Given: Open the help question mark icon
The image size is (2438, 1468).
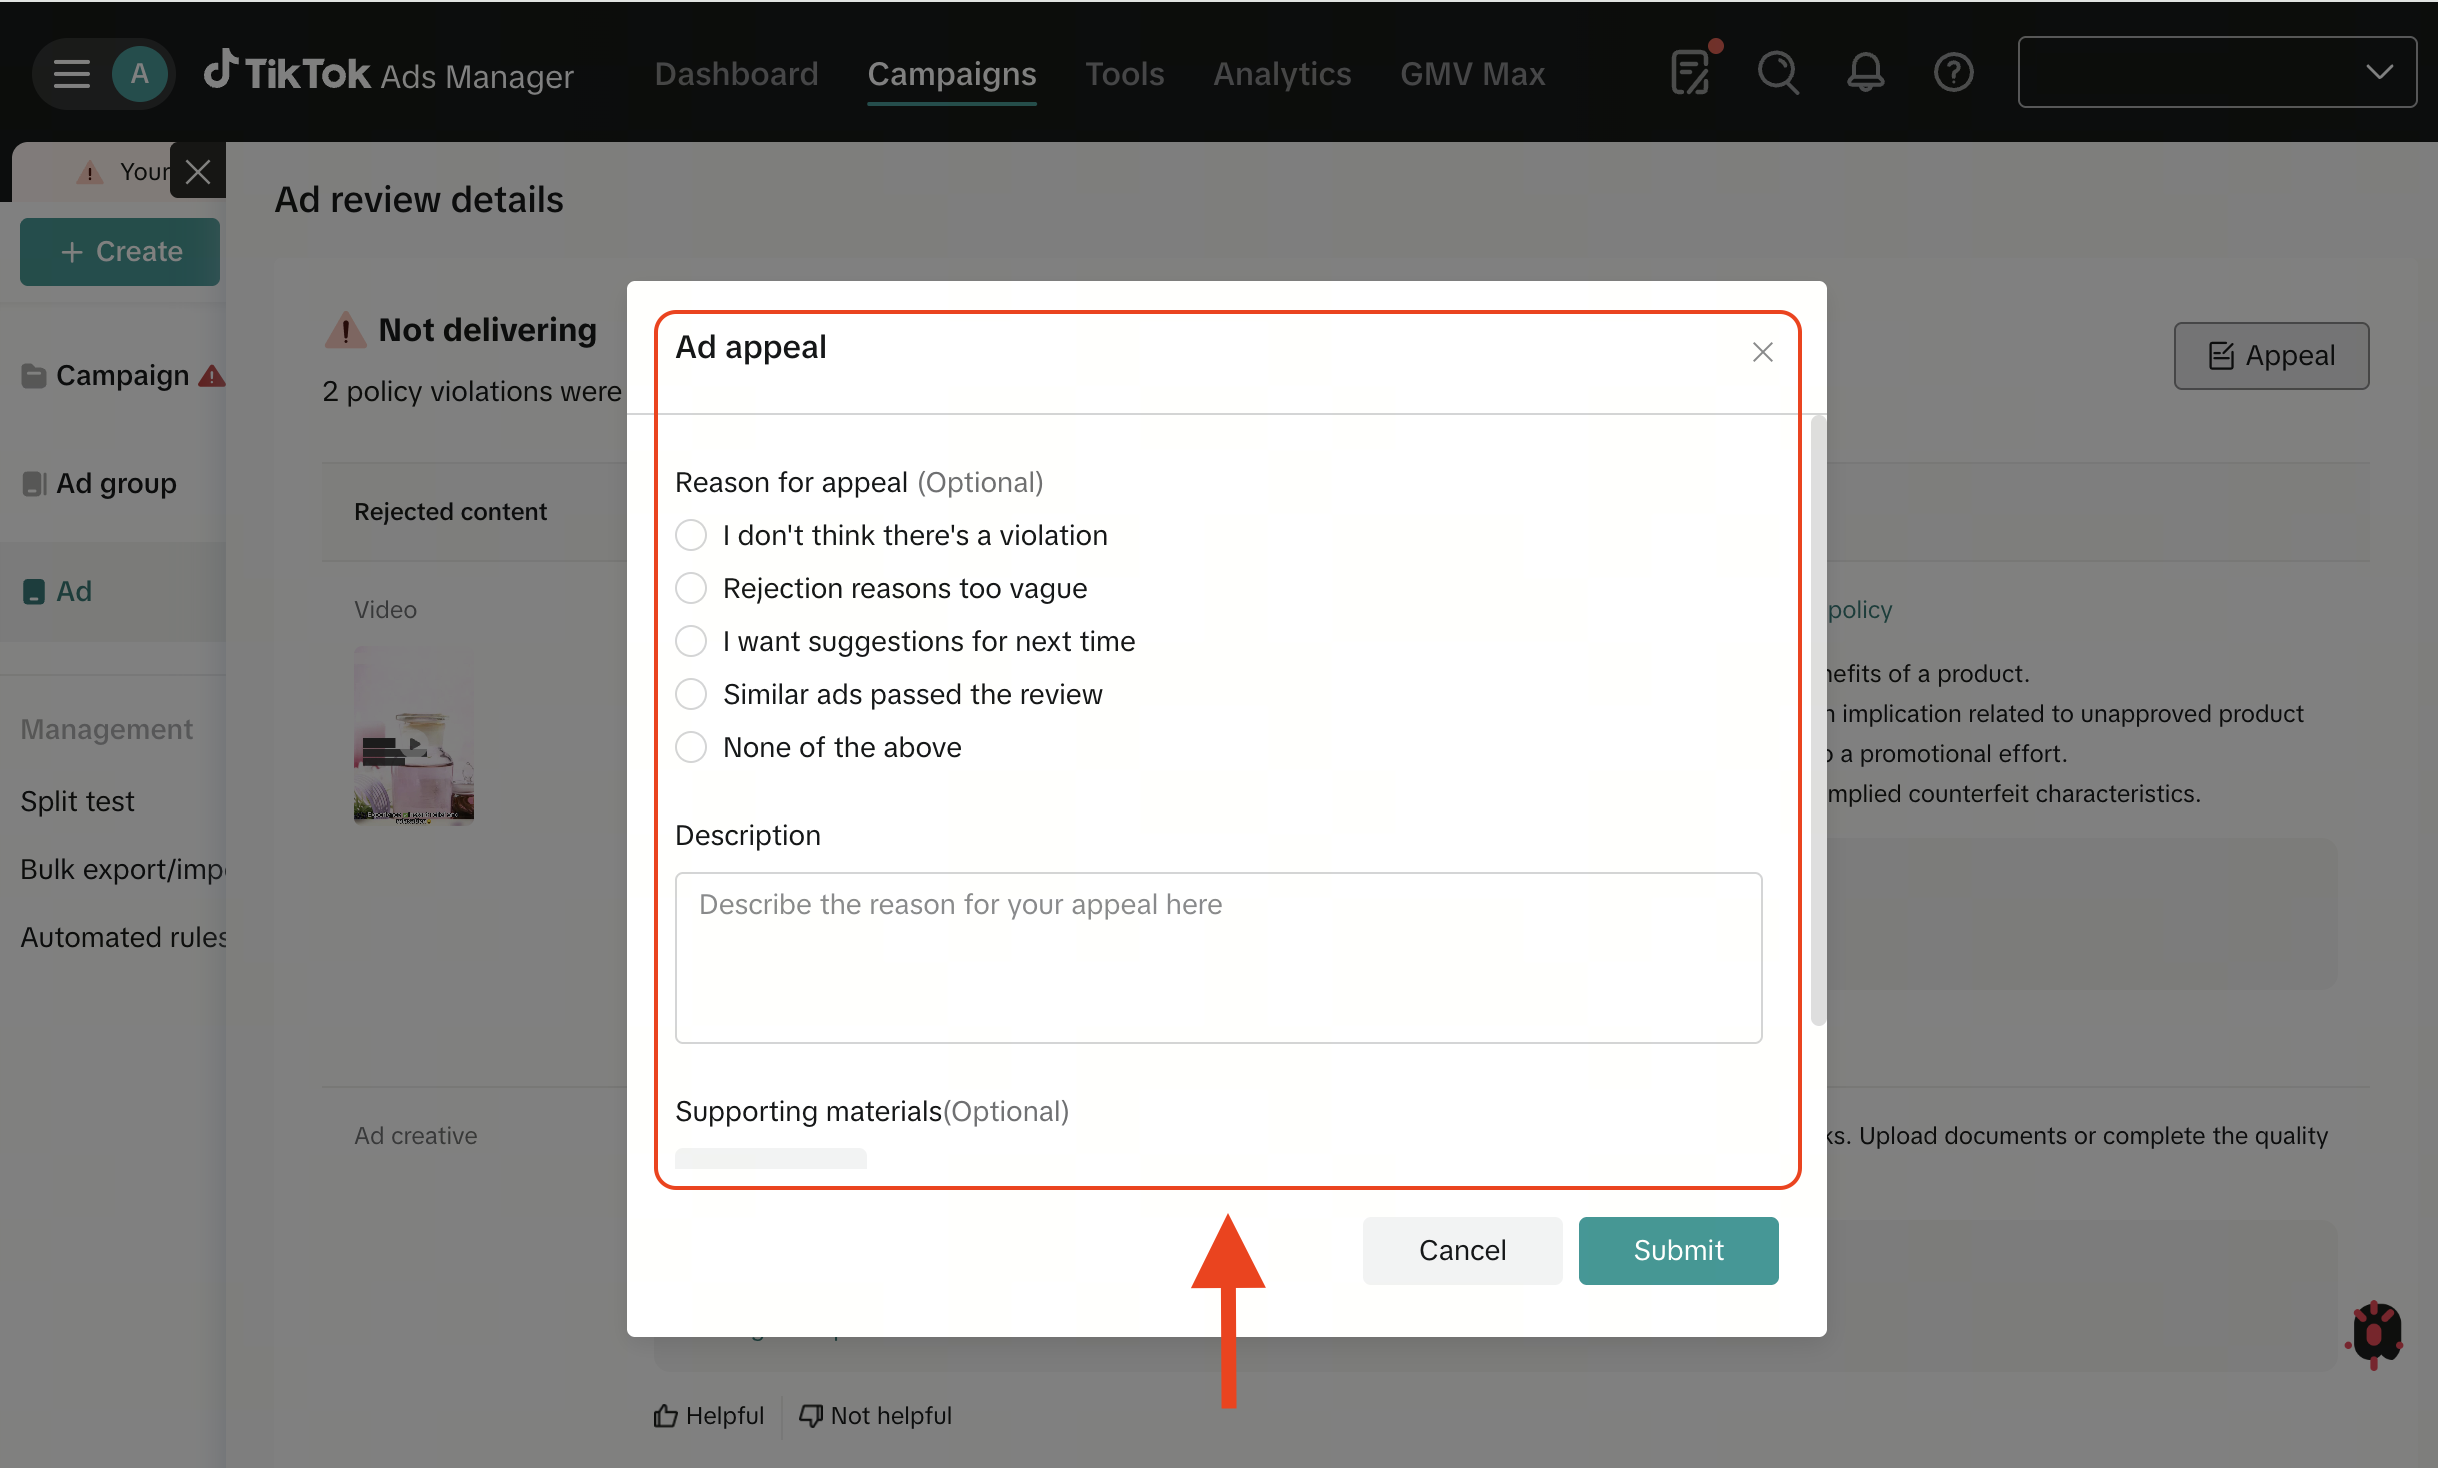Looking at the screenshot, I should click(x=1951, y=72).
